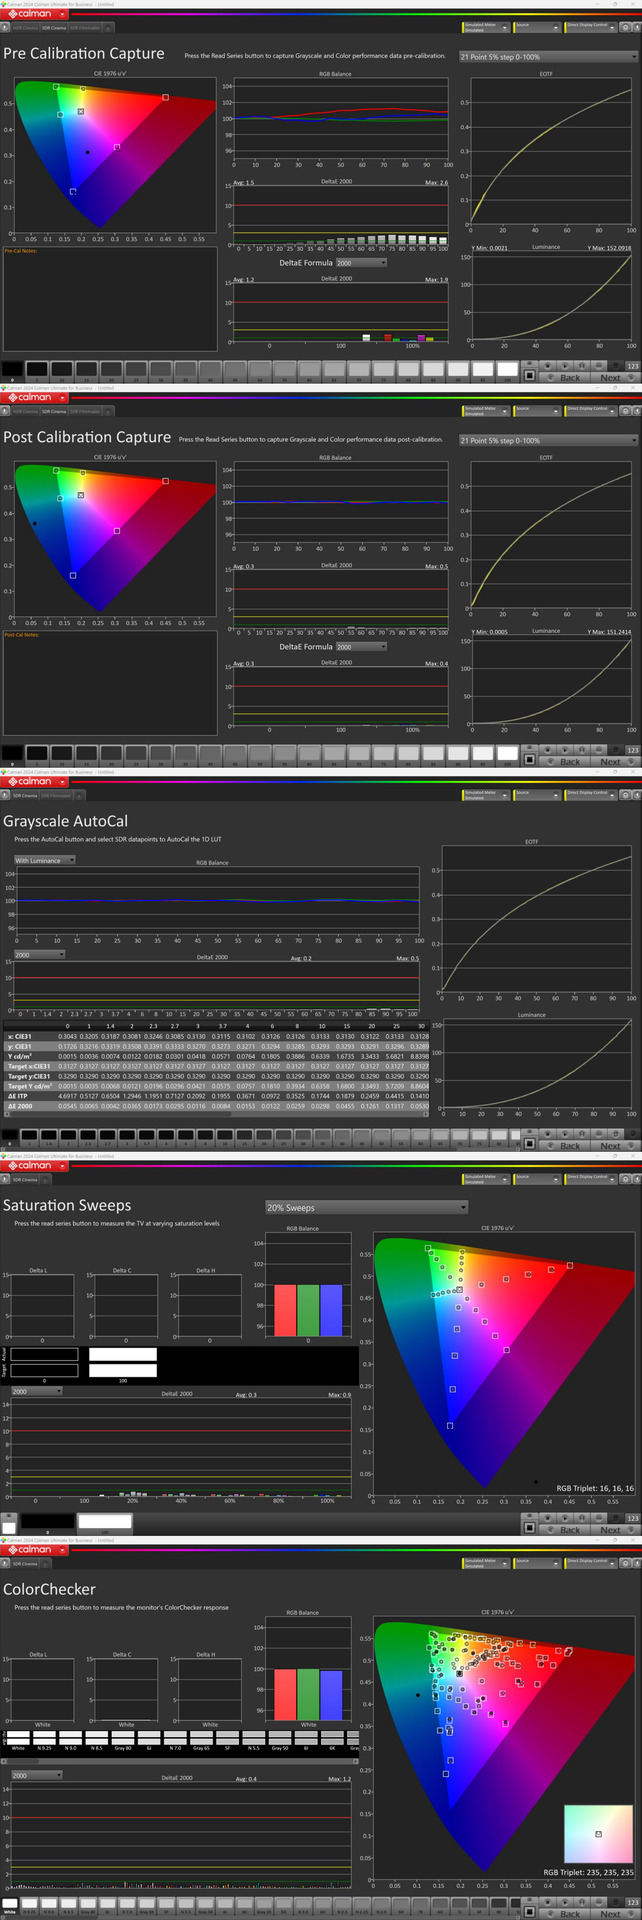
Task: Open DeltaE Formula 2000 dropdown in Post Calibration
Action: point(360,647)
